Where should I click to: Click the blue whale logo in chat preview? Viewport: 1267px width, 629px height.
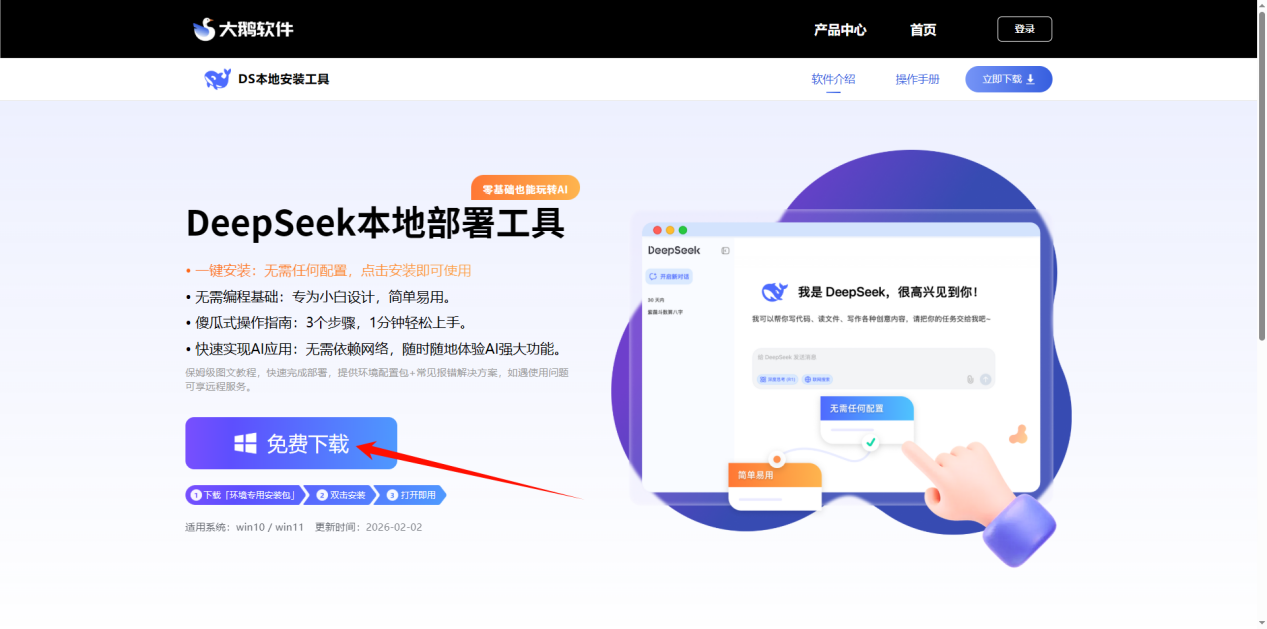click(x=774, y=292)
